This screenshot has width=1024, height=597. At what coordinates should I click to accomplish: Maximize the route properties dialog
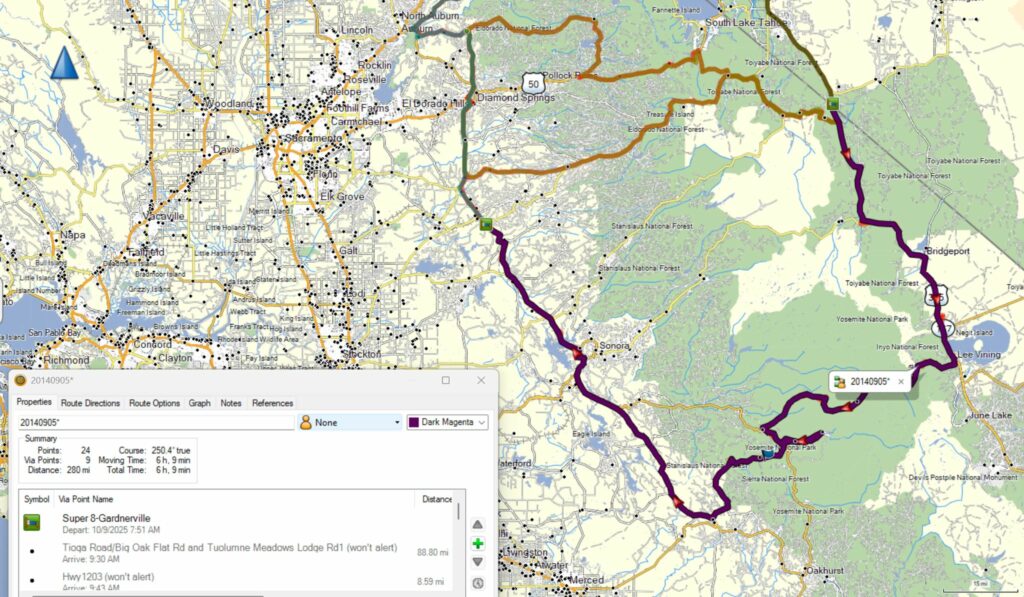click(446, 380)
